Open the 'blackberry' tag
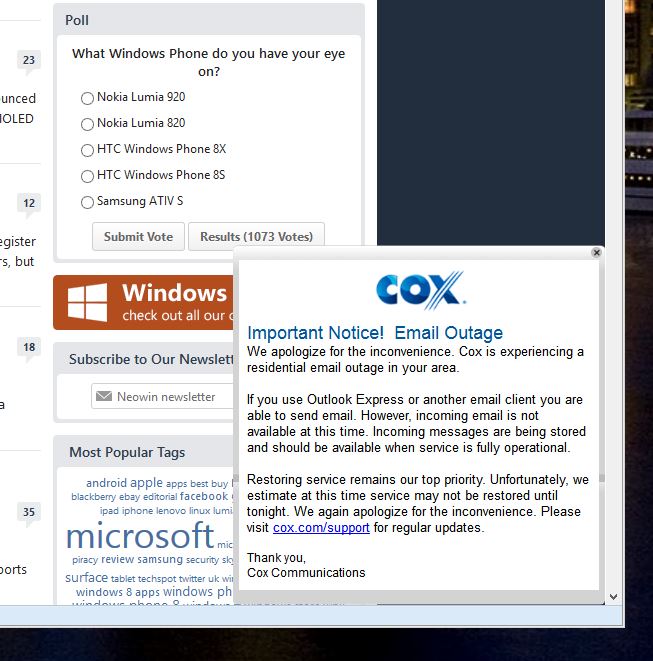This screenshot has height=661, width=653. 94,497
